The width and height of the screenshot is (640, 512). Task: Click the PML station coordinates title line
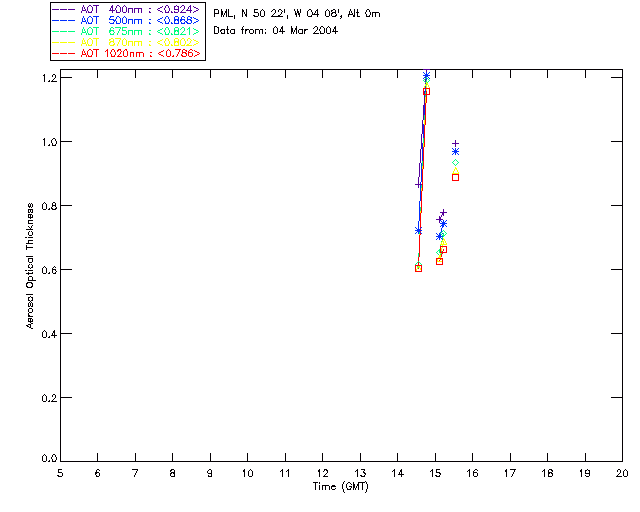297,14
